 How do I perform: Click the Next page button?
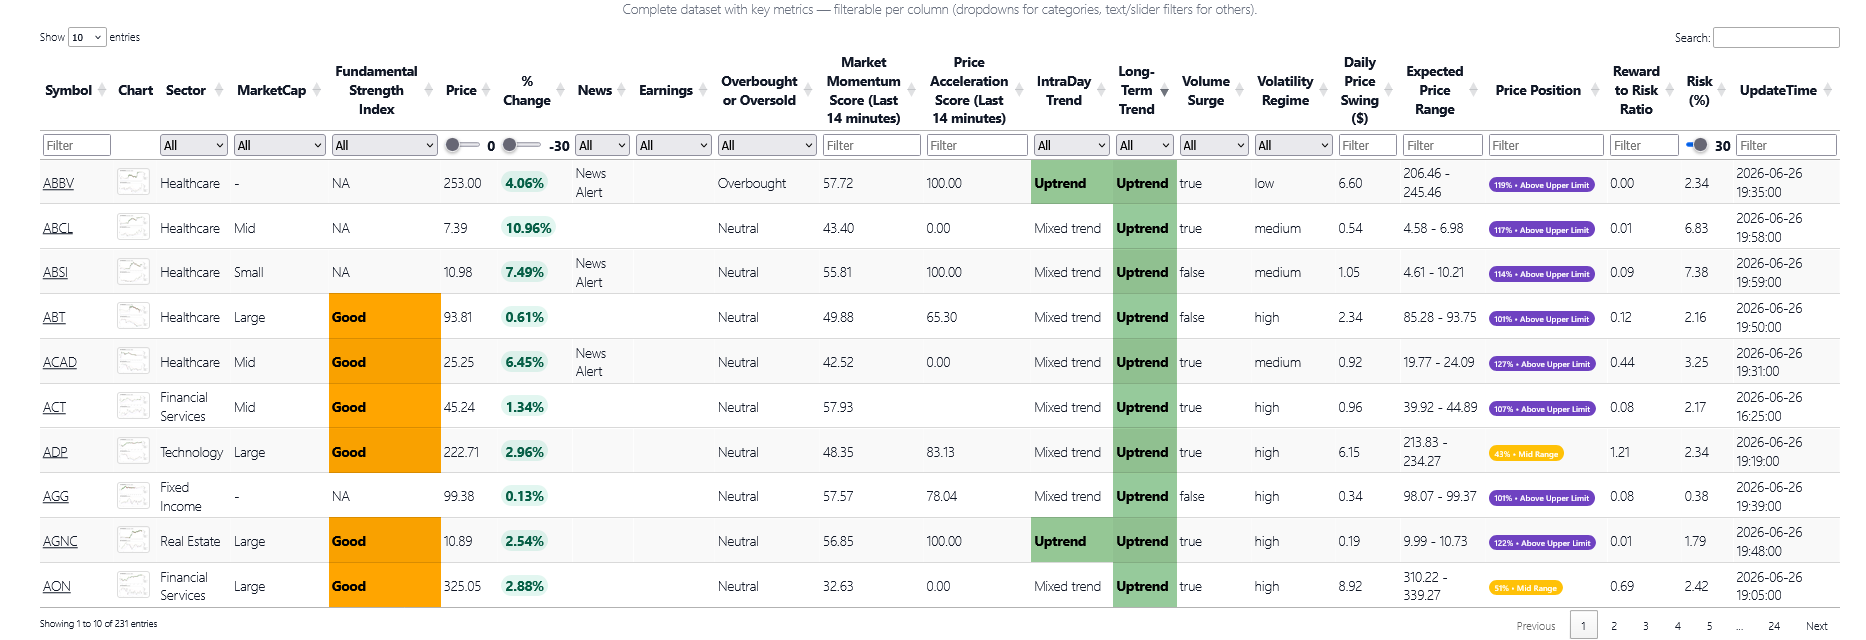pyautogui.click(x=1817, y=626)
